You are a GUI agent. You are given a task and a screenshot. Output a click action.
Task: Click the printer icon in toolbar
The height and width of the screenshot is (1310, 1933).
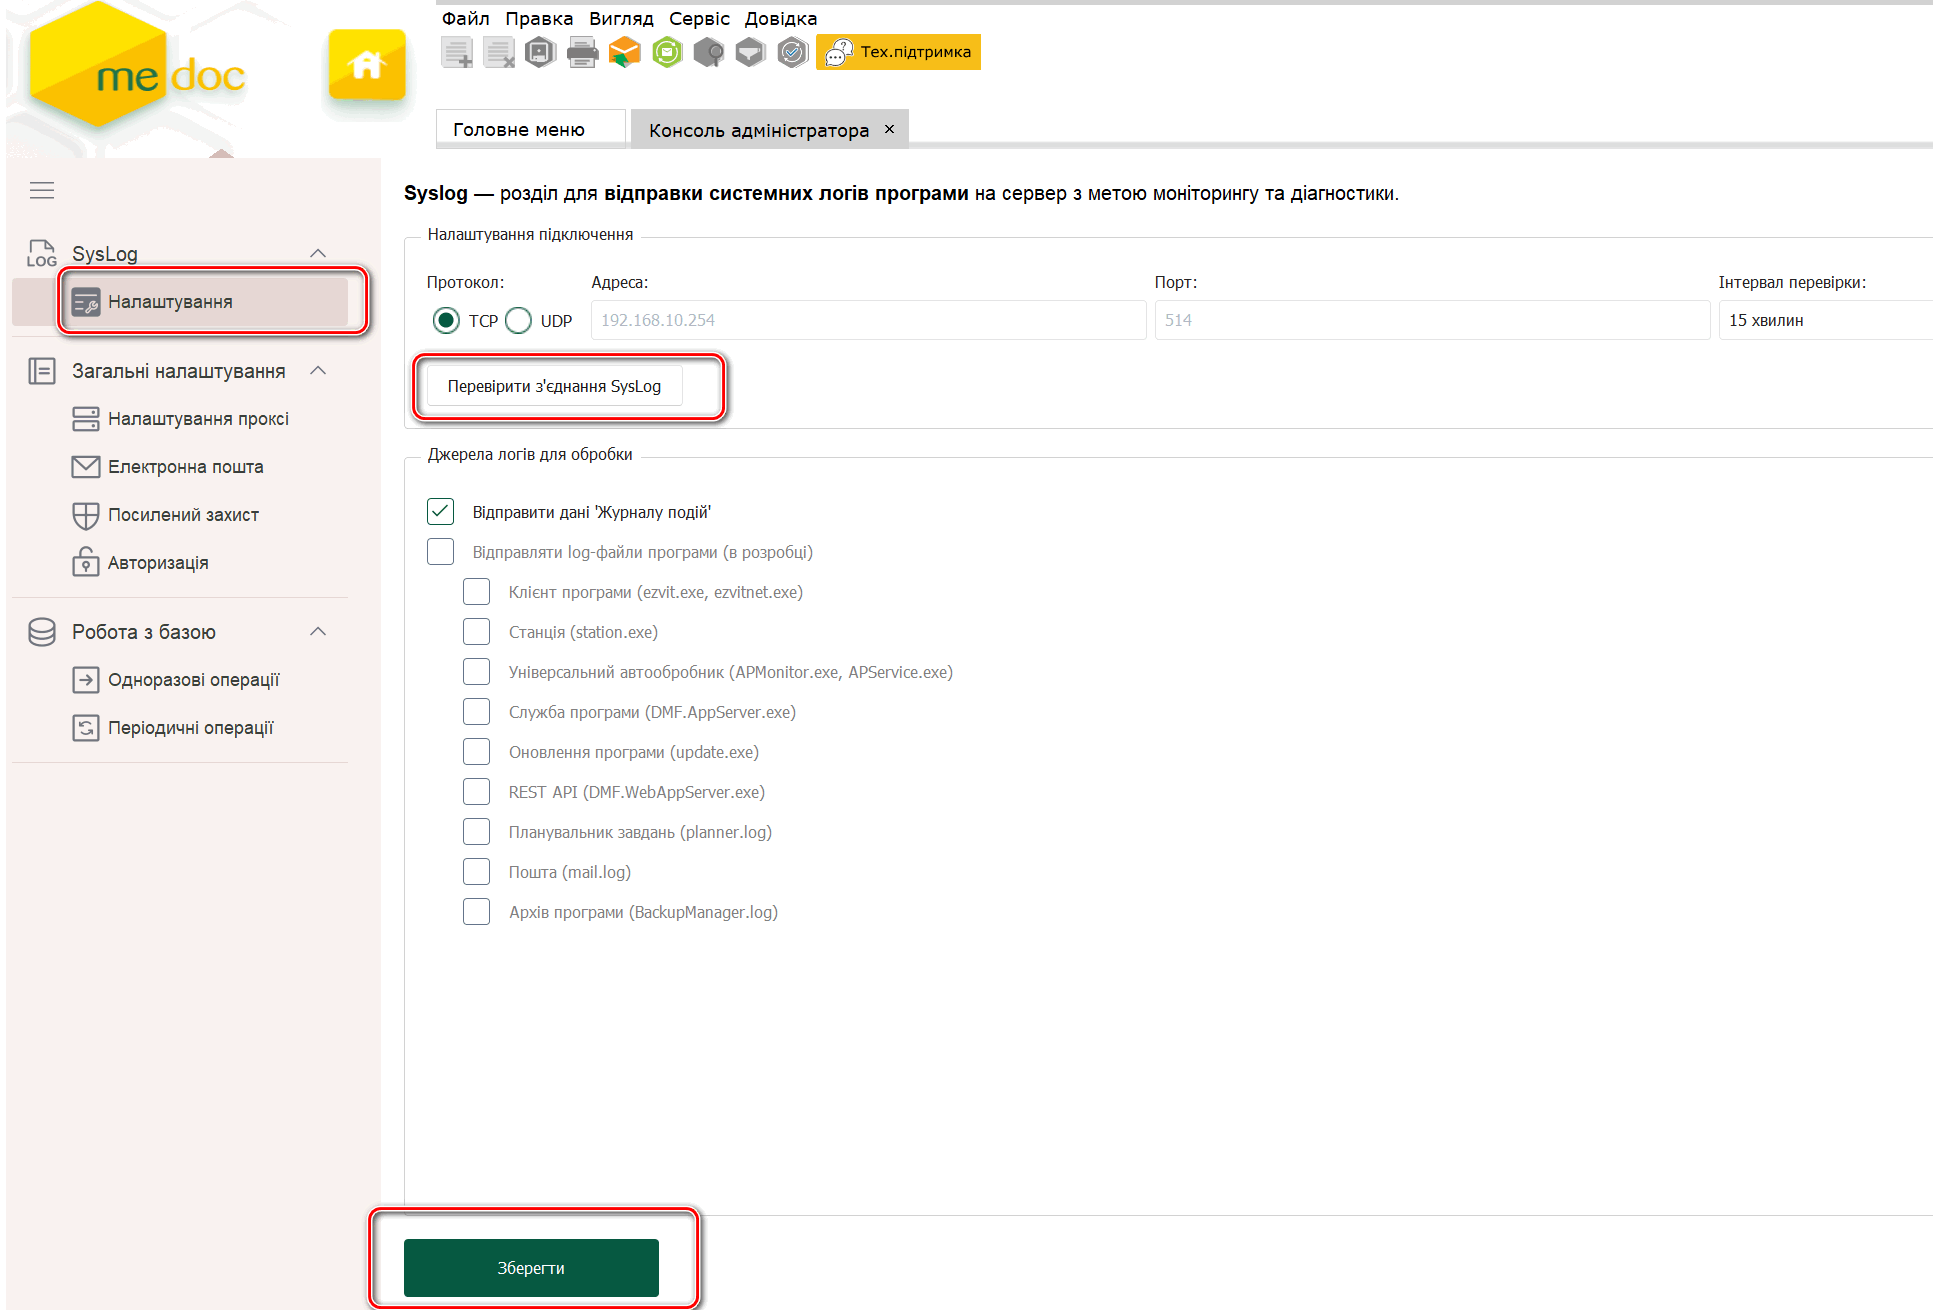(582, 52)
